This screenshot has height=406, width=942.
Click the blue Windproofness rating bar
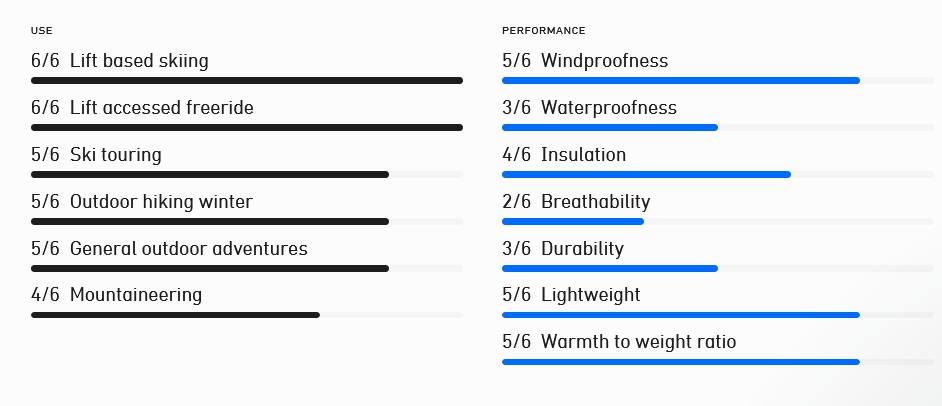[x=680, y=80]
